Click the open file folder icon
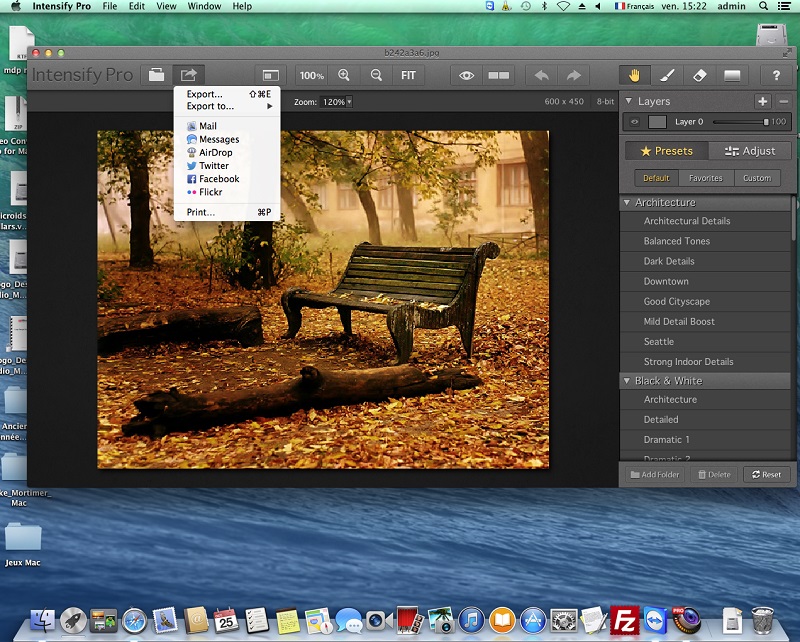 pyautogui.click(x=157, y=75)
